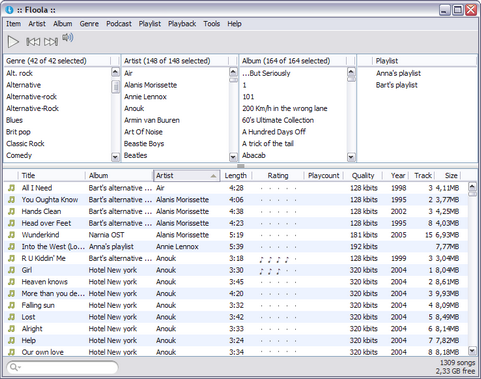The height and width of the screenshot is (379, 481).
Task: Set rating dots for R U Kiddin' Me
Action: 278,259
